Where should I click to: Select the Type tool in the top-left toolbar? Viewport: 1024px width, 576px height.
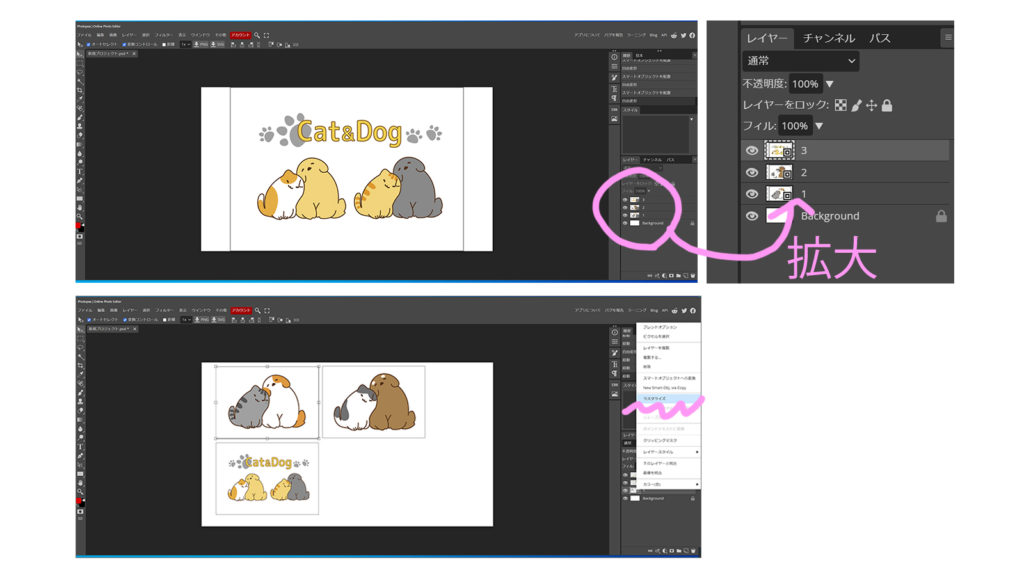pos(80,171)
